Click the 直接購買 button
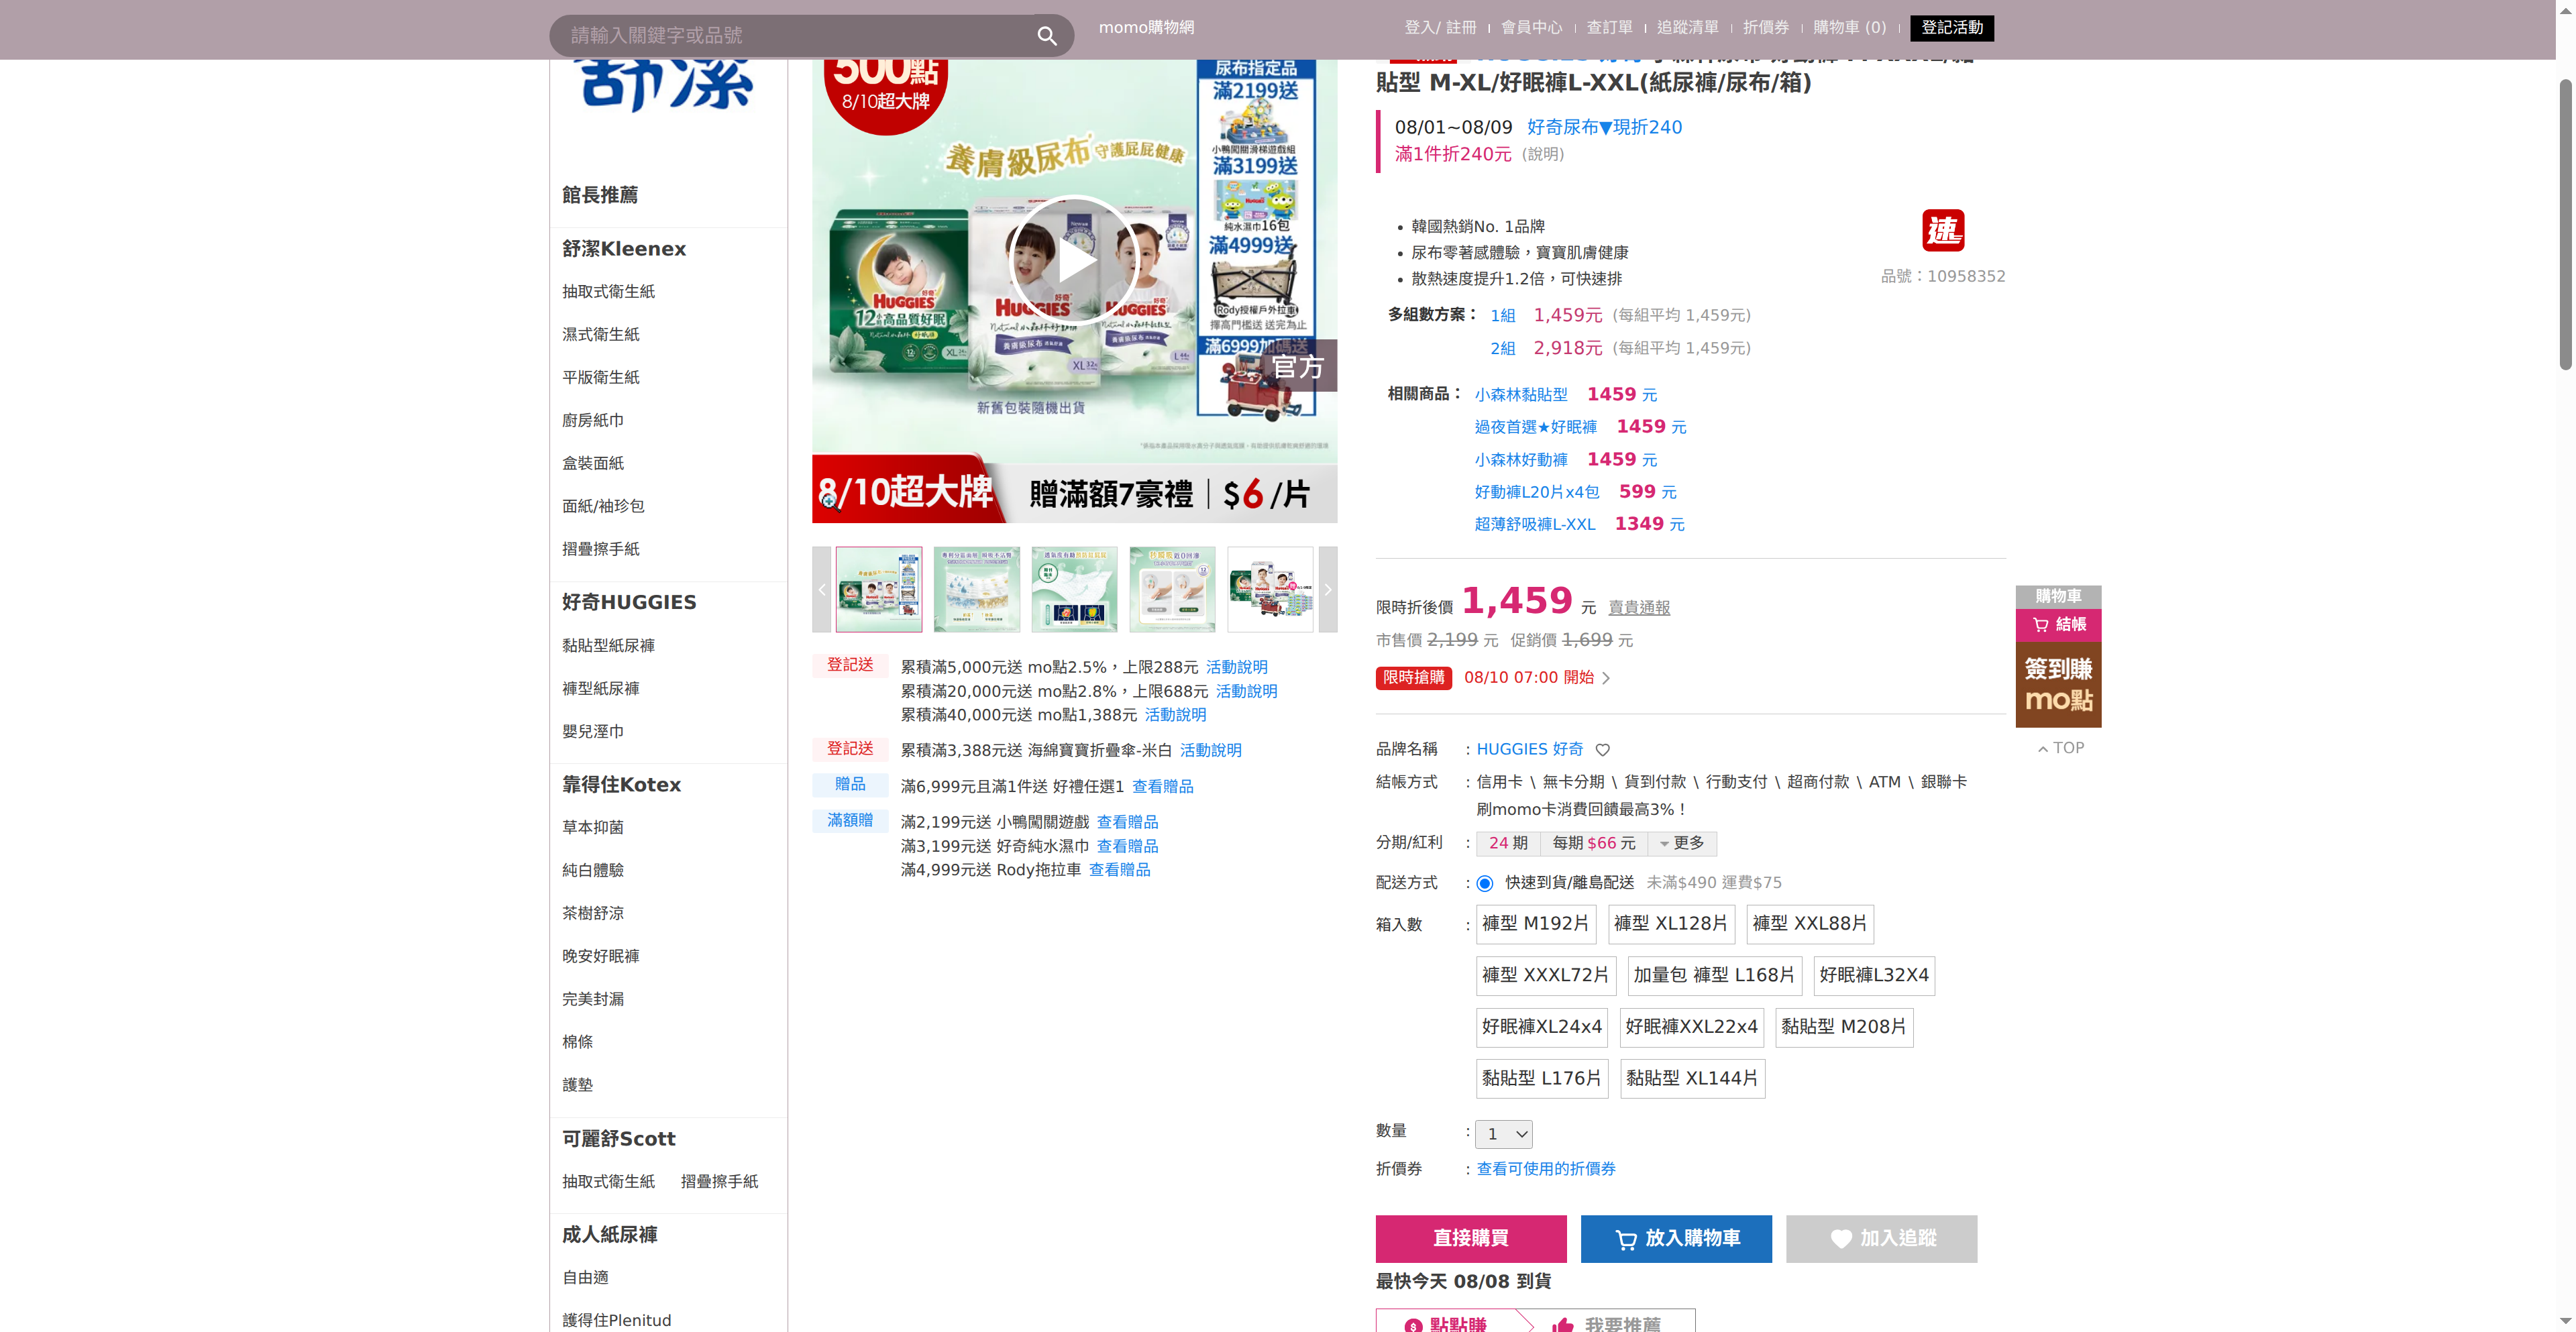 (1470, 1238)
